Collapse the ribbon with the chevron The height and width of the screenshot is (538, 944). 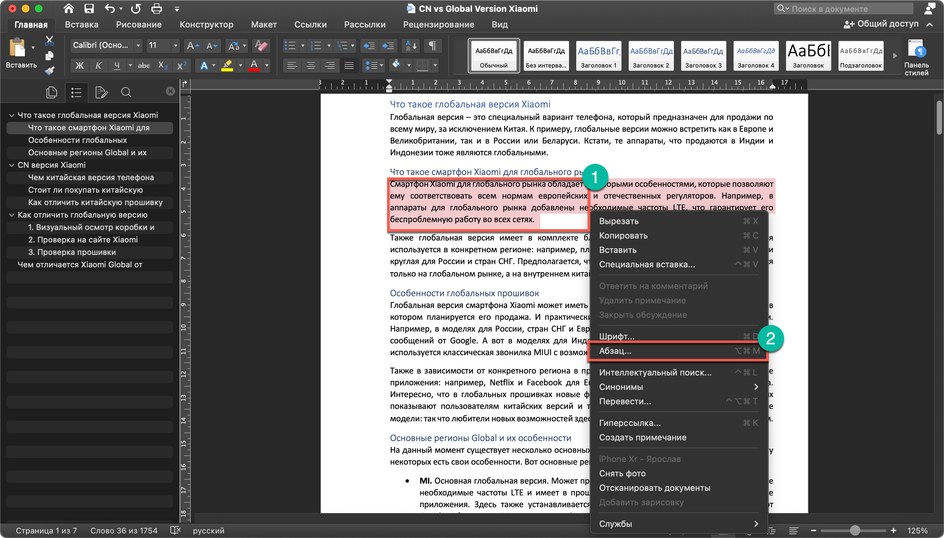point(930,25)
